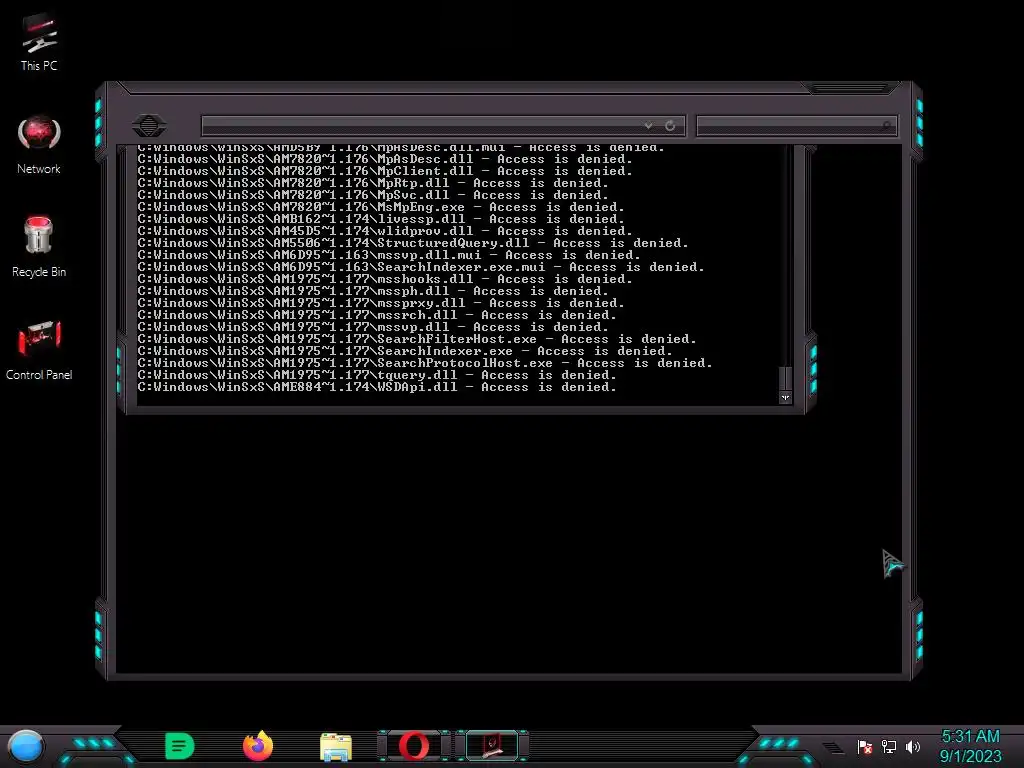Click the SearchIndexer.exe.mui line
The image size is (1024, 768).
click(421, 267)
